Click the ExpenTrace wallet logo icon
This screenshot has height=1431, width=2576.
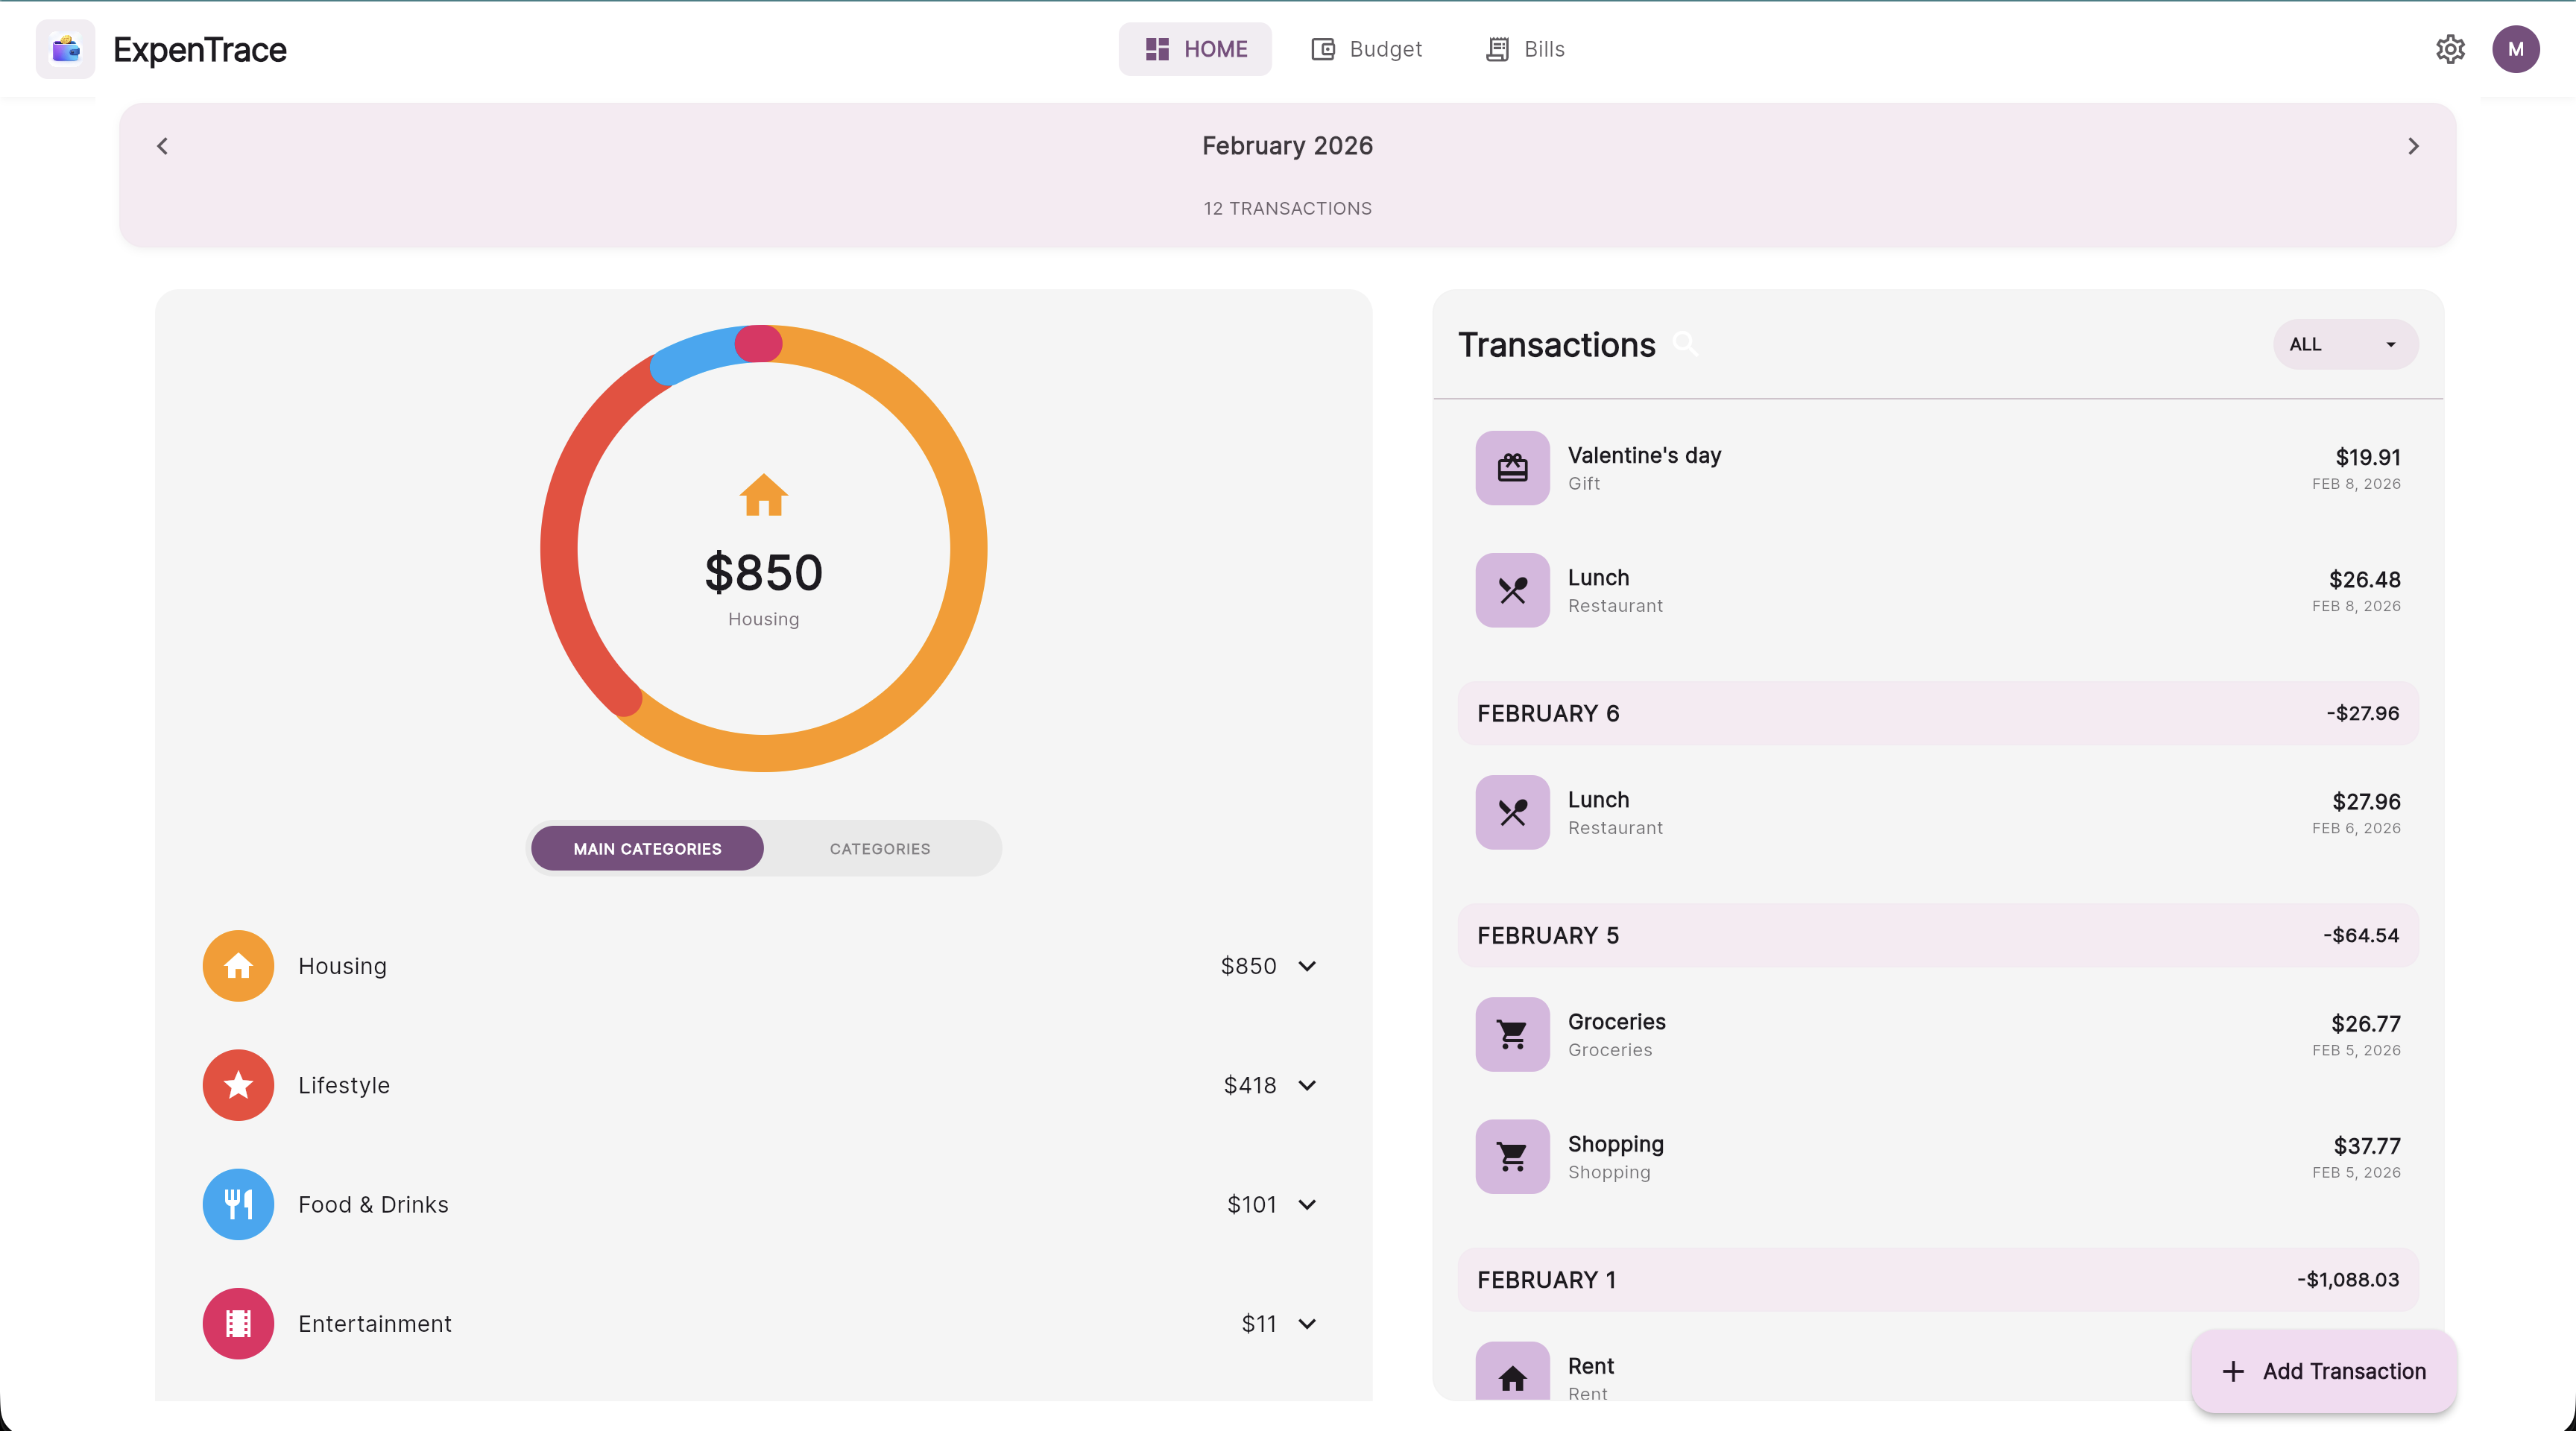(x=65, y=49)
